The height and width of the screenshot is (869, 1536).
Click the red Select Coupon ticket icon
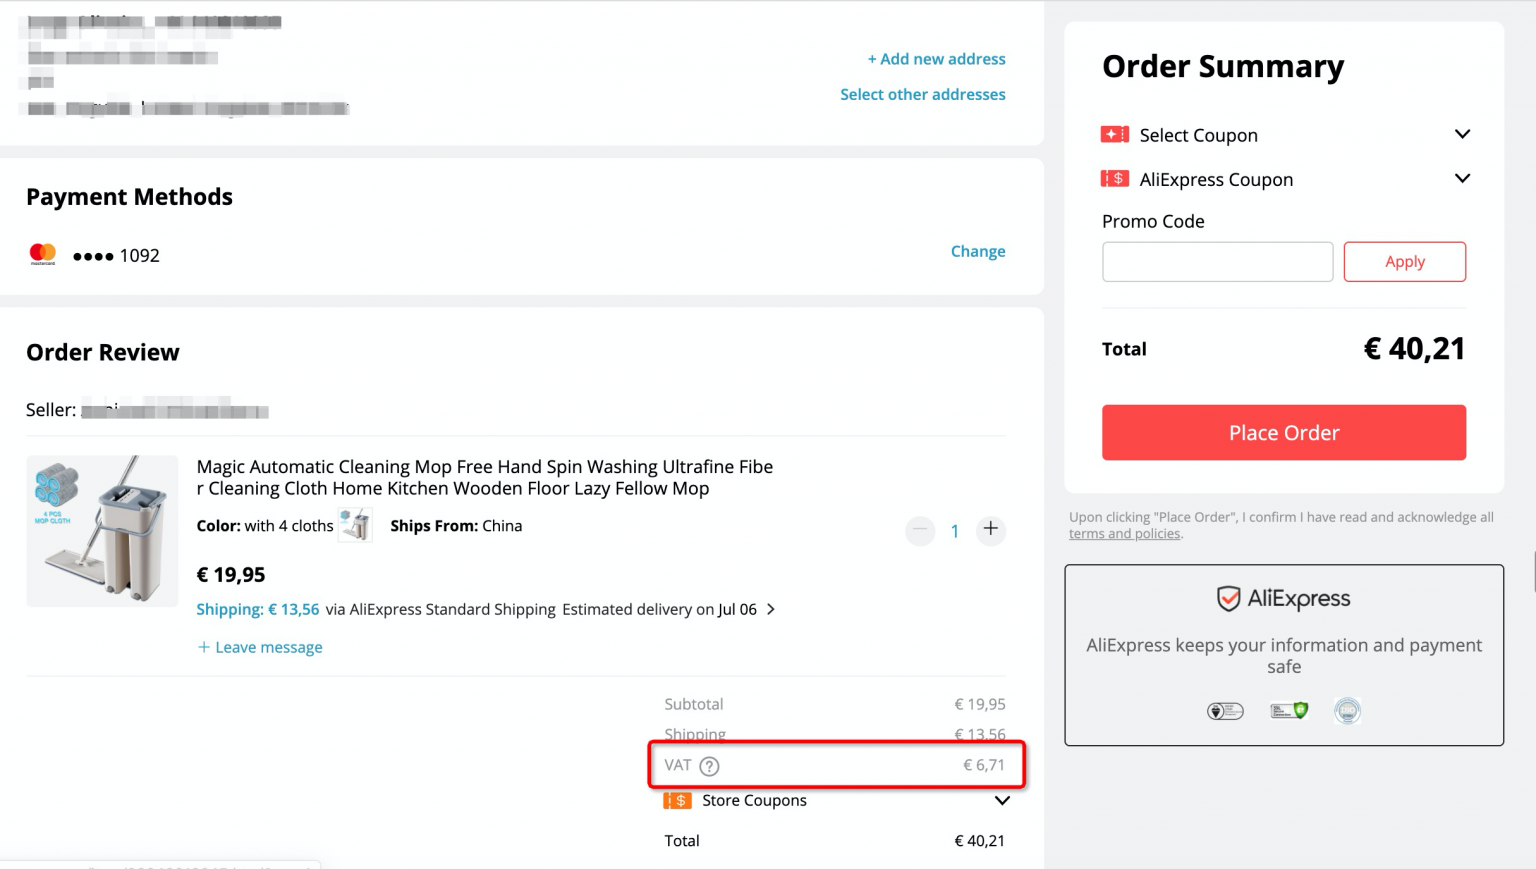[x=1114, y=133]
